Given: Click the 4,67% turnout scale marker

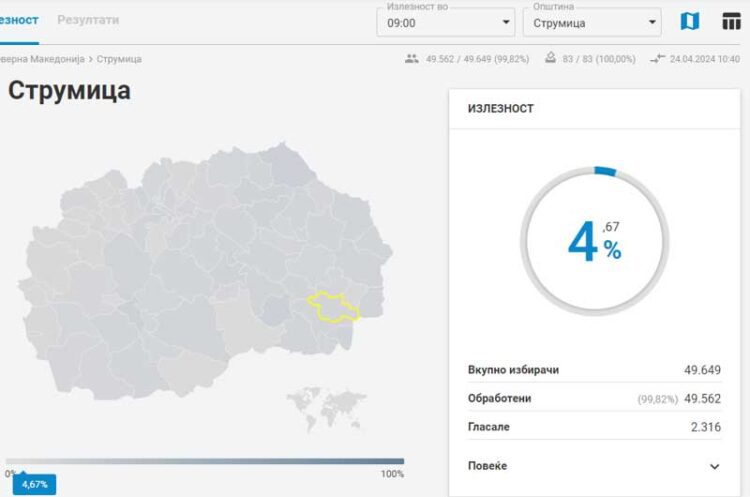Looking at the screenshot, I should 34,484.
